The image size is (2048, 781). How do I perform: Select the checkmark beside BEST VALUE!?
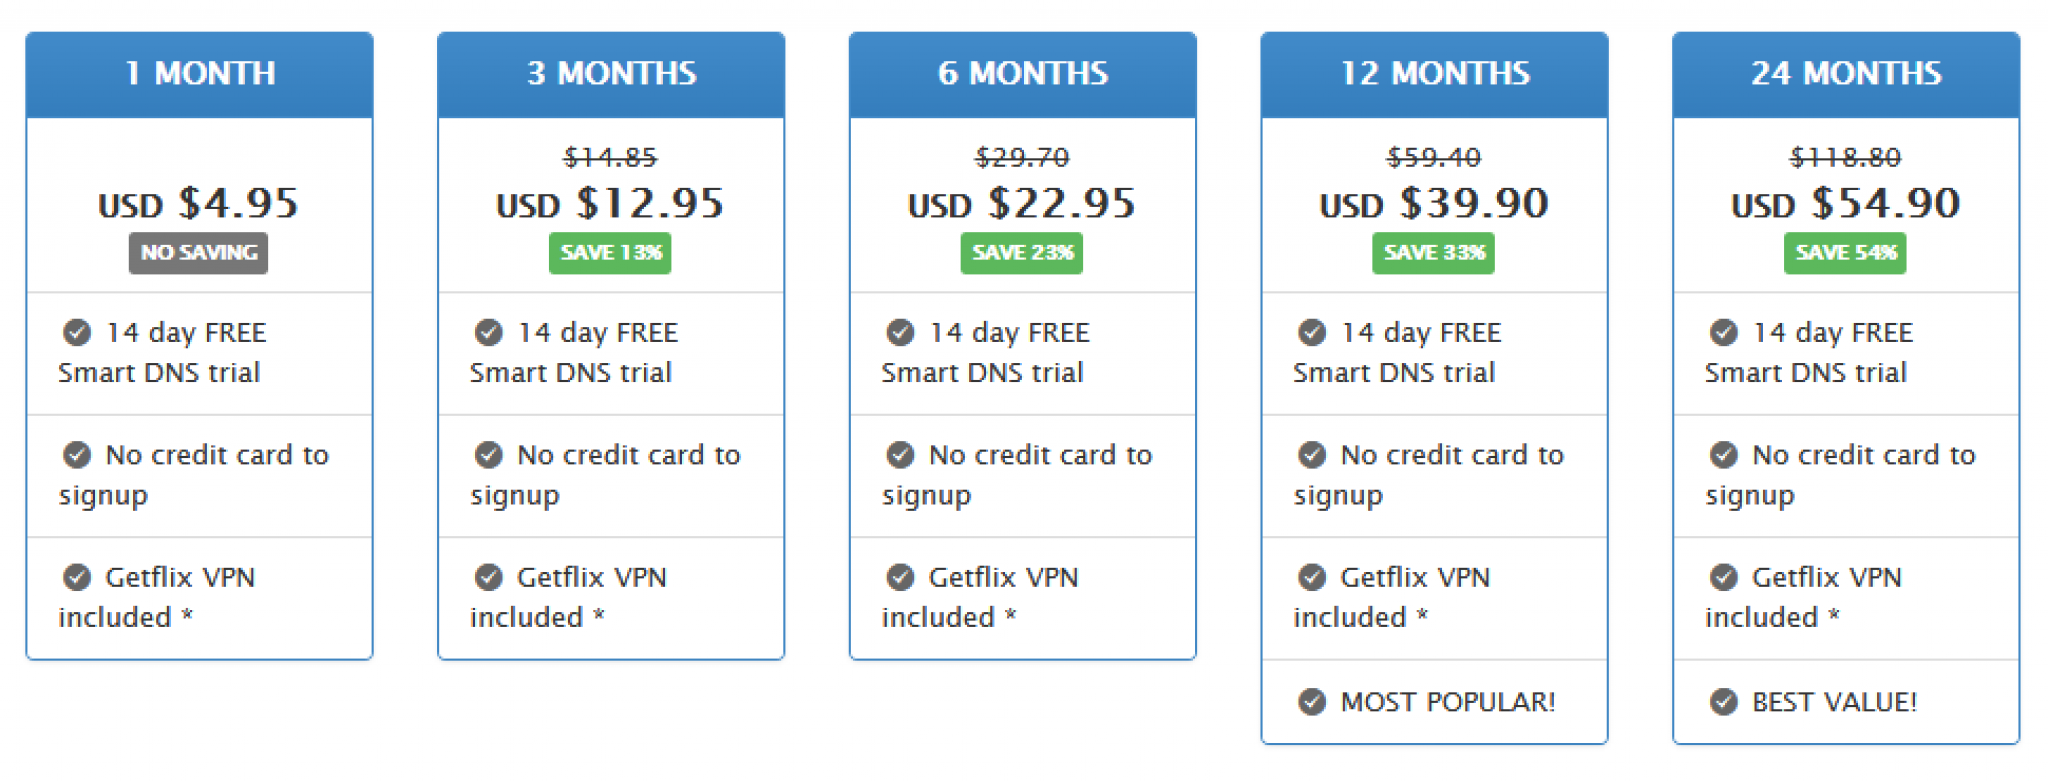click(1724, 702)
